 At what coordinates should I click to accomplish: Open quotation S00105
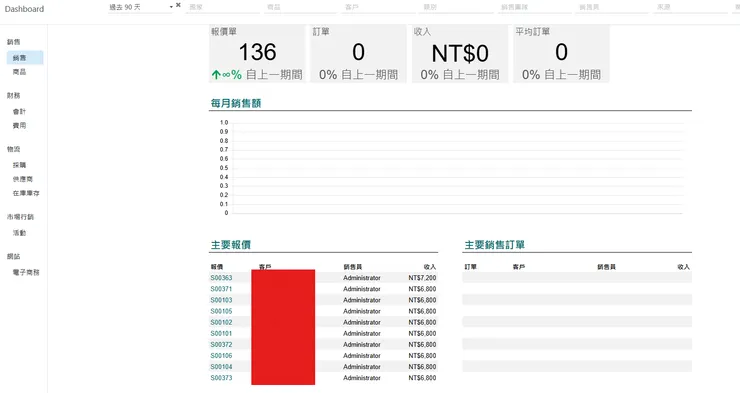[x=221, y=311]
